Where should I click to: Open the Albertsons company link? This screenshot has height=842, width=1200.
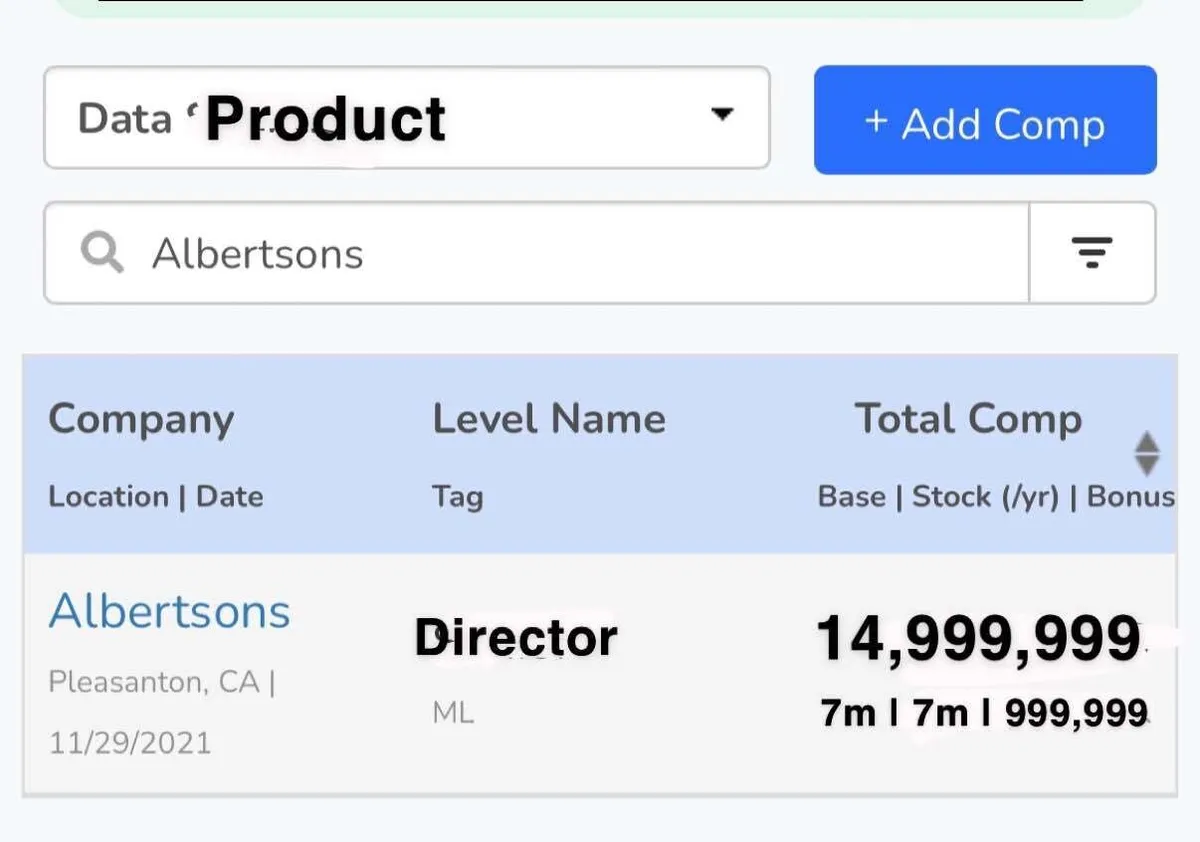click(169, 611)
